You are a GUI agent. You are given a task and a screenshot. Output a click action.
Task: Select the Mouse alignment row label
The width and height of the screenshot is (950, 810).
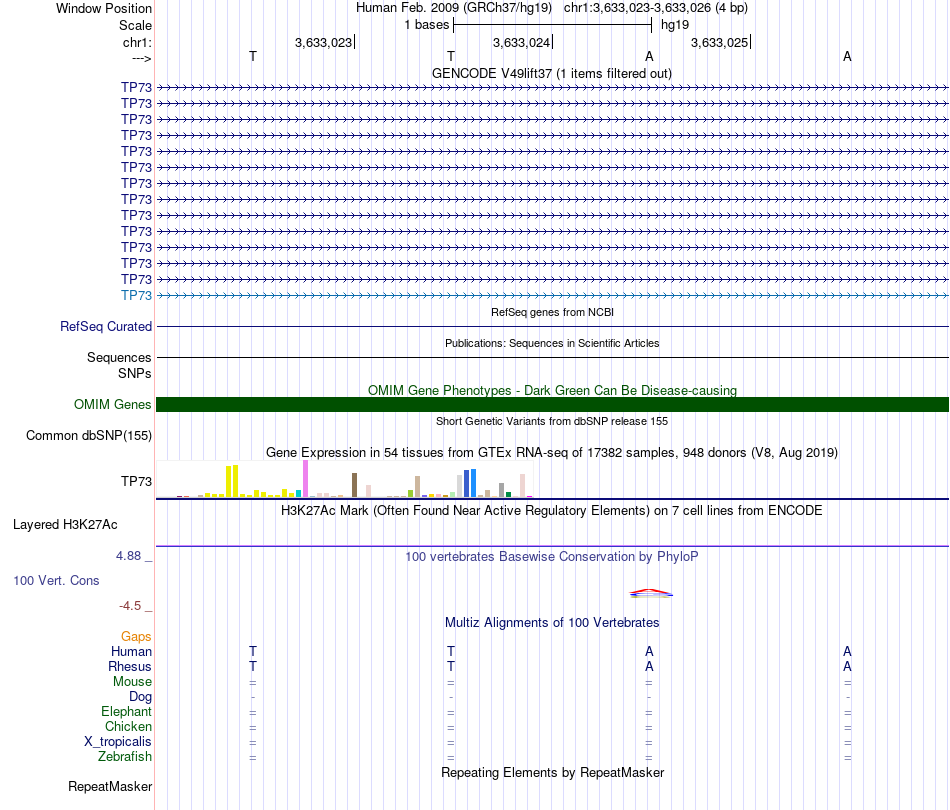[x=132, y=682]
